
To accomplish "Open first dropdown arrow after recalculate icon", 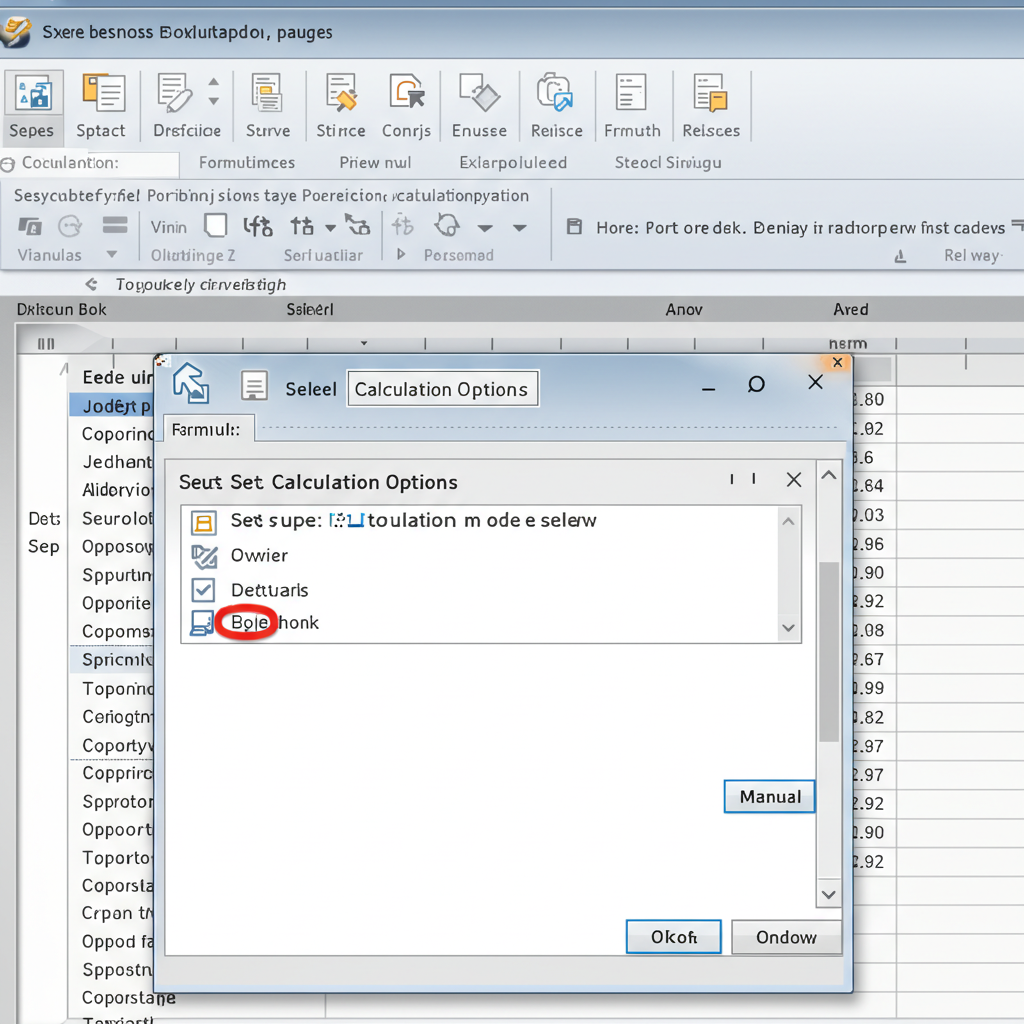I will click(485, 228).
